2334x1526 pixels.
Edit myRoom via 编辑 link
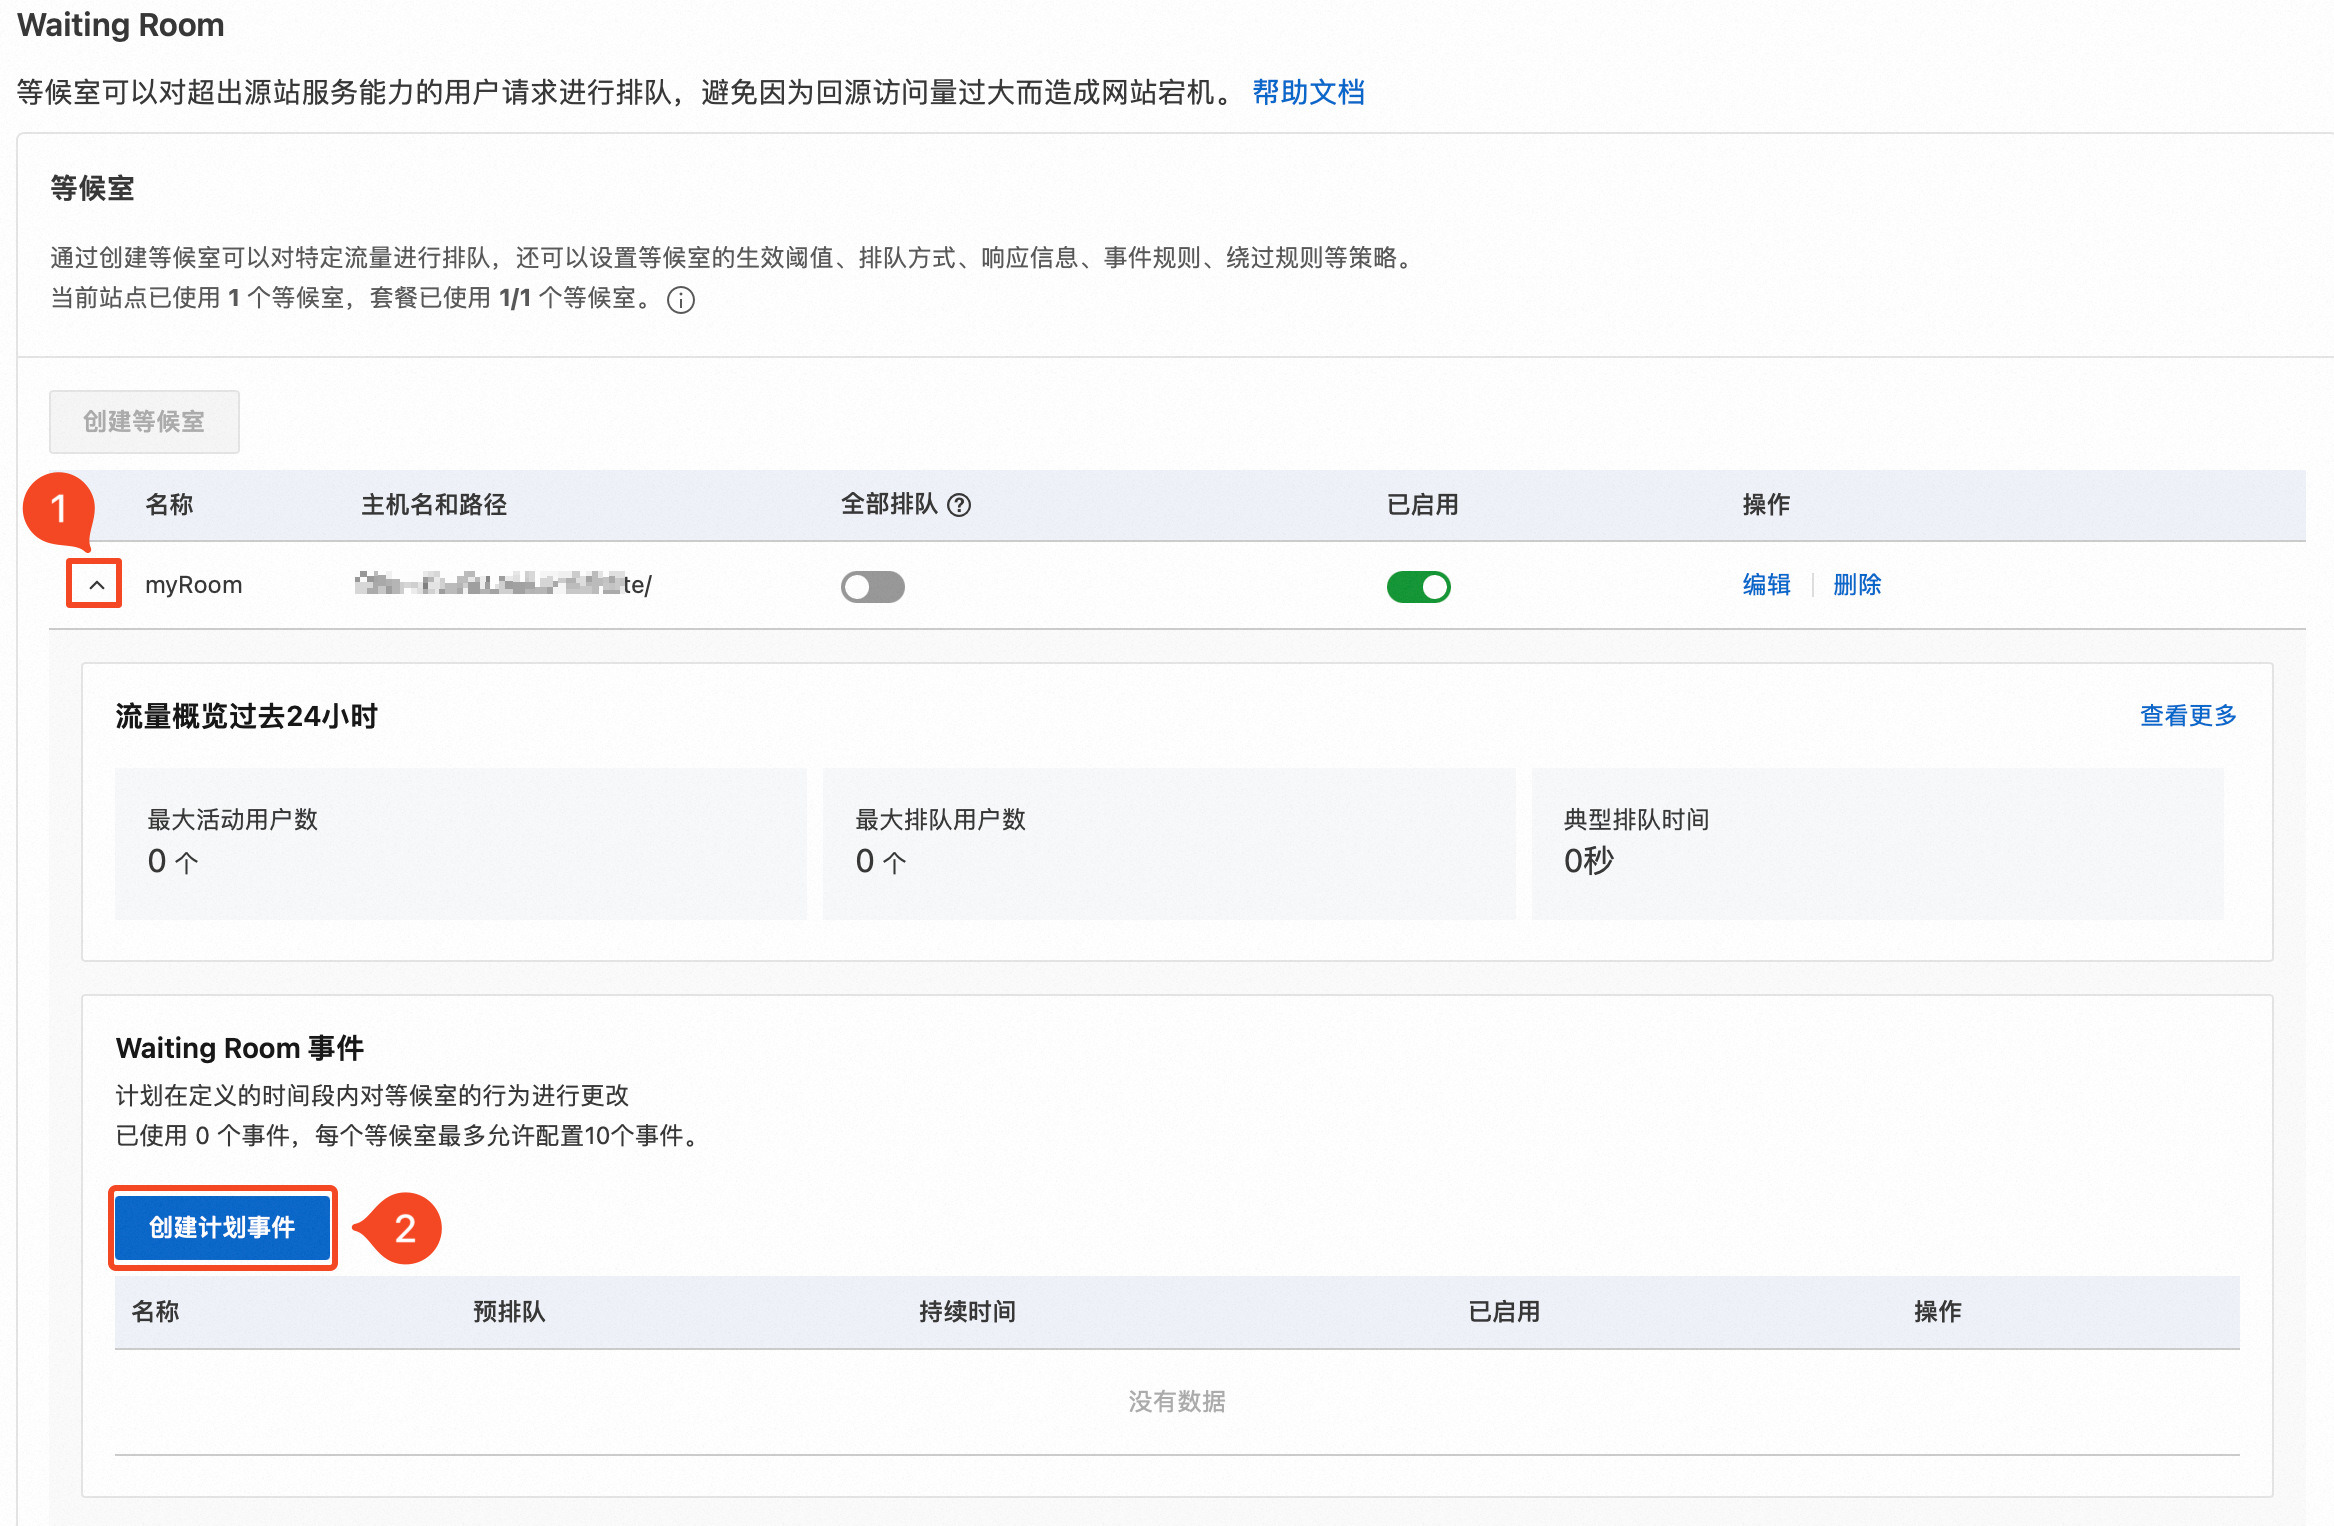point(1766,585)
